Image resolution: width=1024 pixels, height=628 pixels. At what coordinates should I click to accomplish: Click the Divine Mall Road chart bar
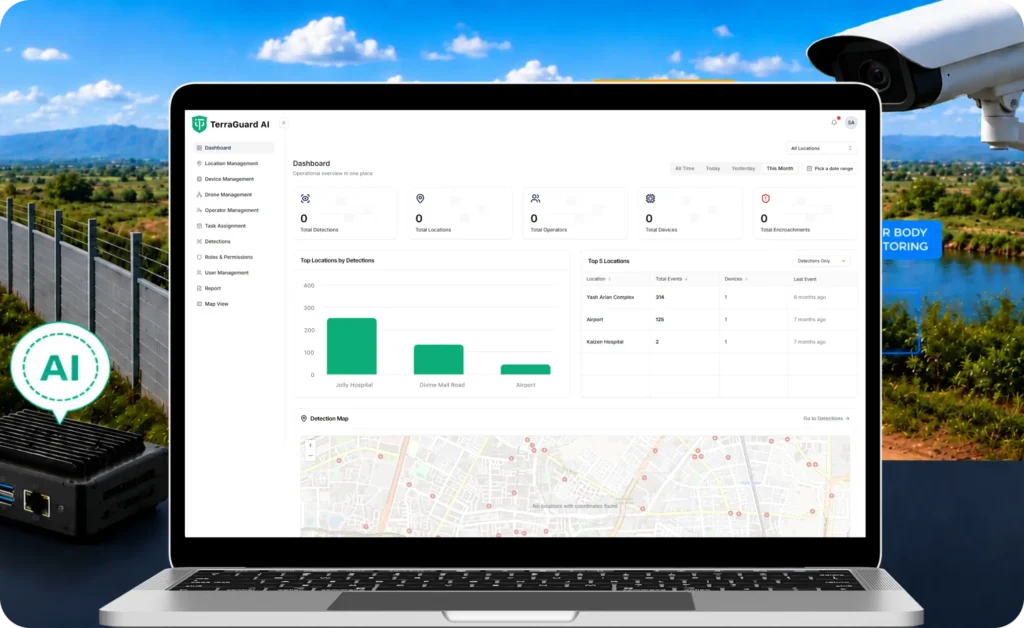(439, 360)
